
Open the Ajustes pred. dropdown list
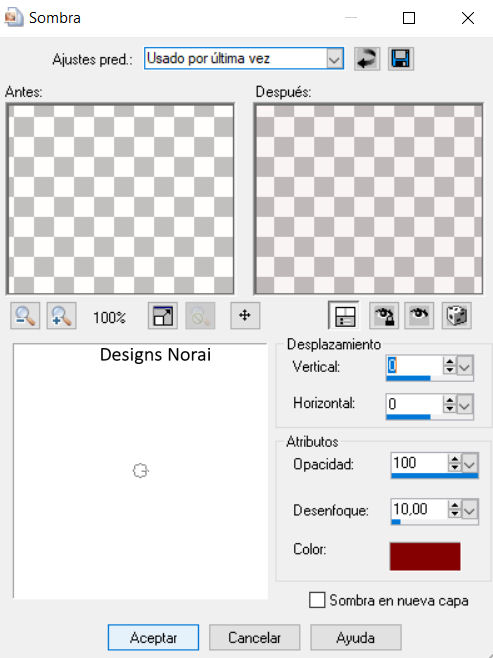(x=334, y=58)
